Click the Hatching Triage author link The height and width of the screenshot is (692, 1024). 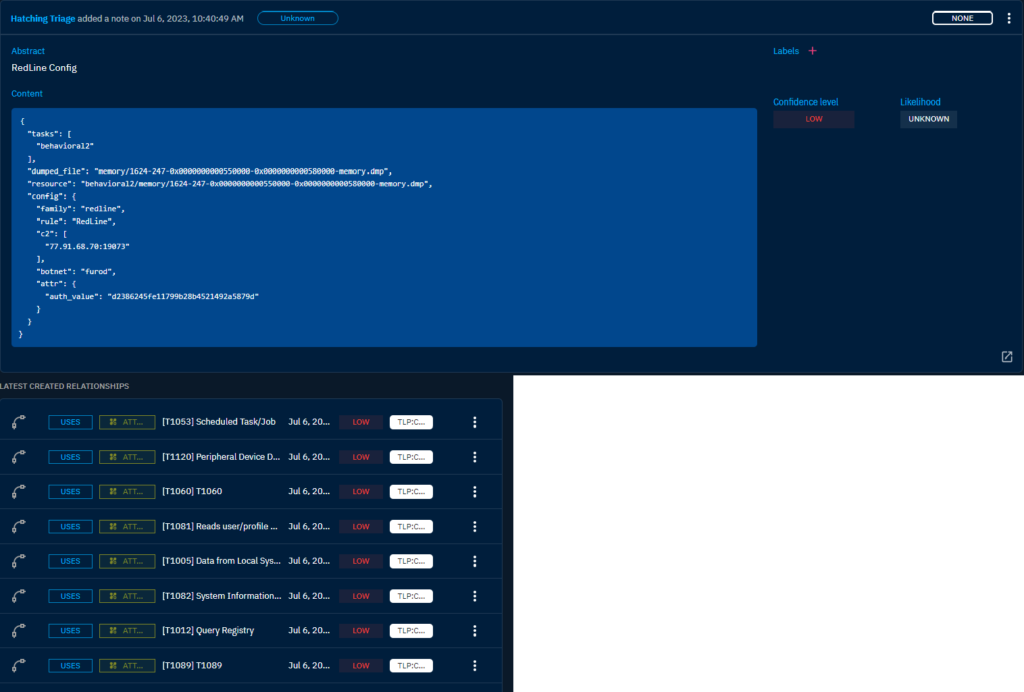tap(42, 18)
